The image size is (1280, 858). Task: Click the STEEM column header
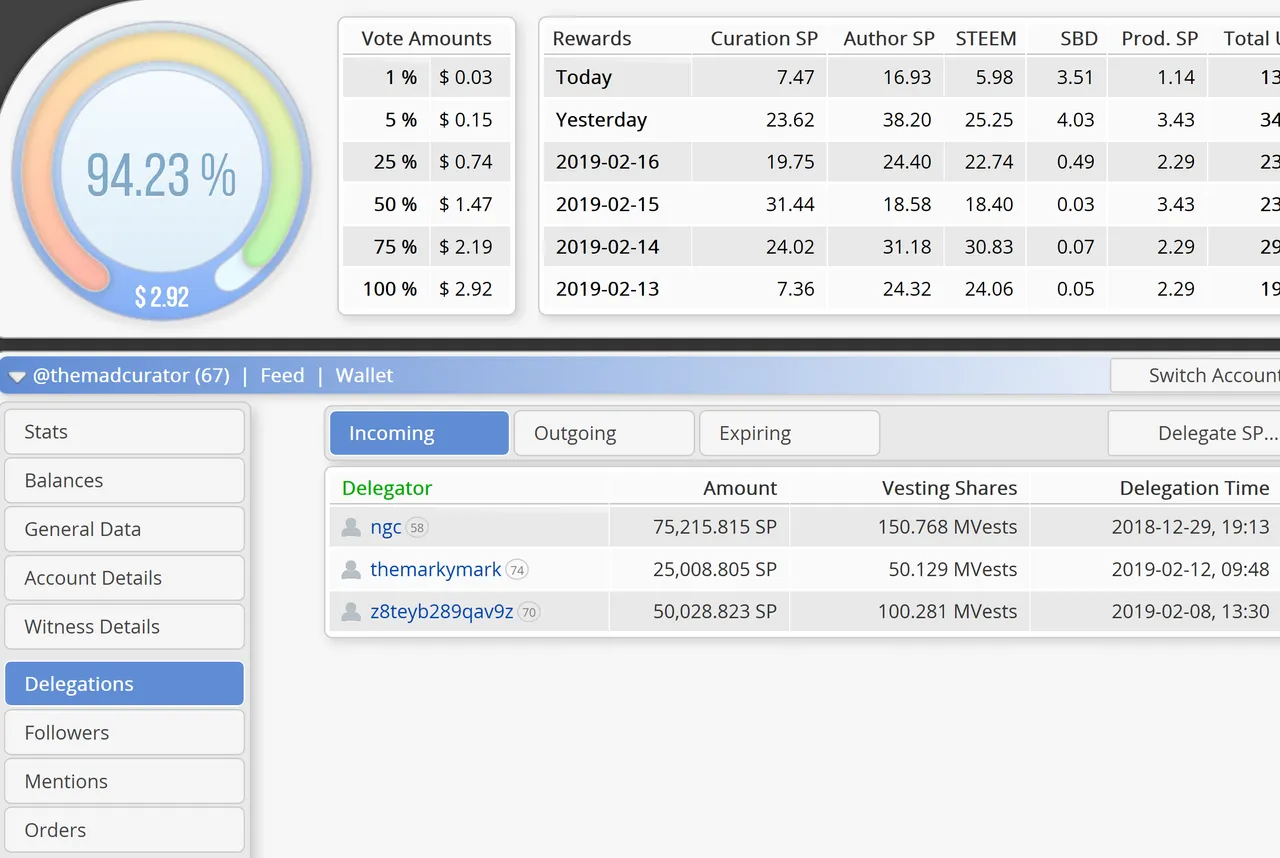tap(986, 38)
